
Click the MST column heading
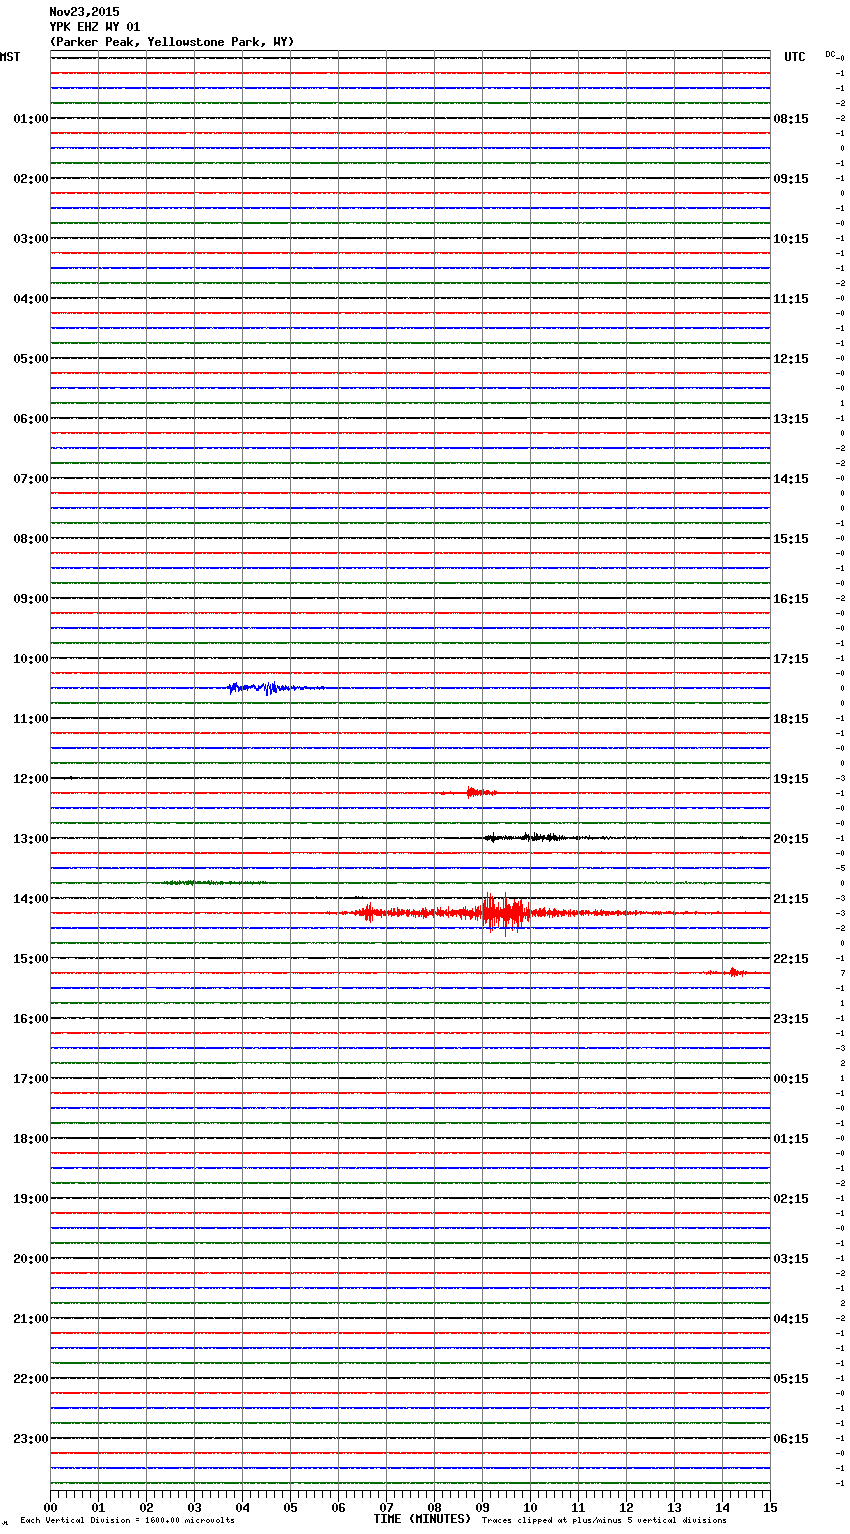coord(10,57)
